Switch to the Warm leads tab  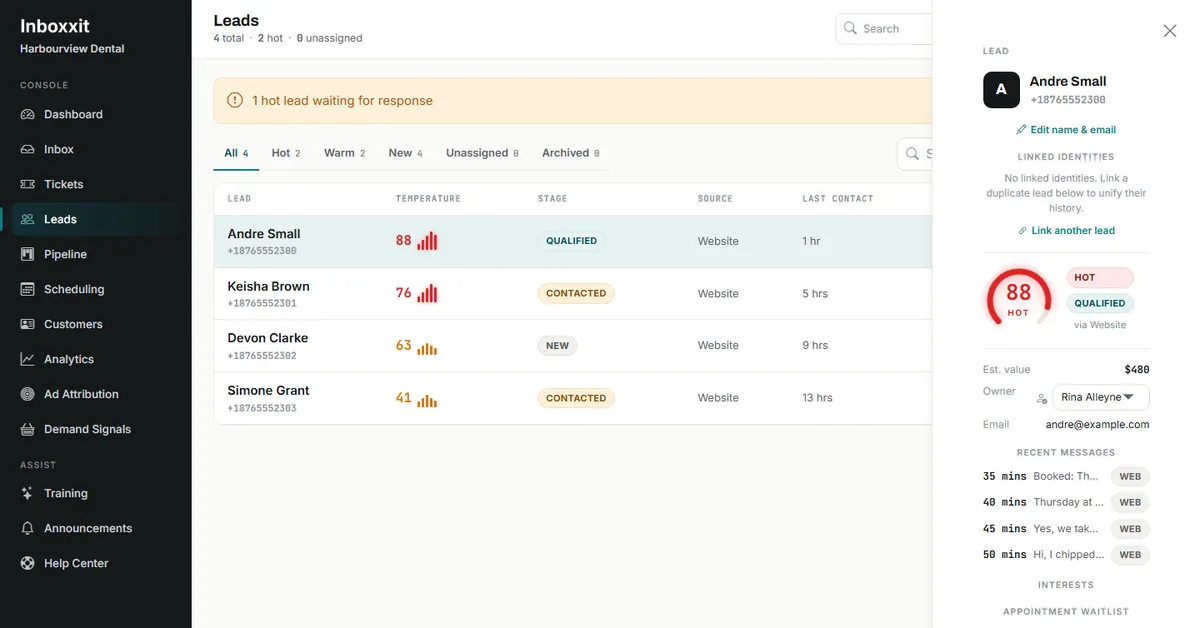click(x=345, y=153)
